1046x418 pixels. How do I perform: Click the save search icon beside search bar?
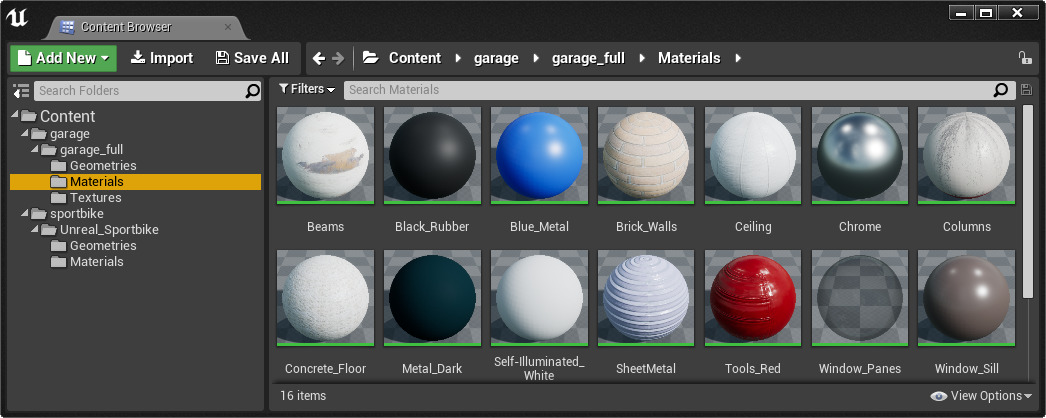pyautogui.click(x=1025, y=90)
